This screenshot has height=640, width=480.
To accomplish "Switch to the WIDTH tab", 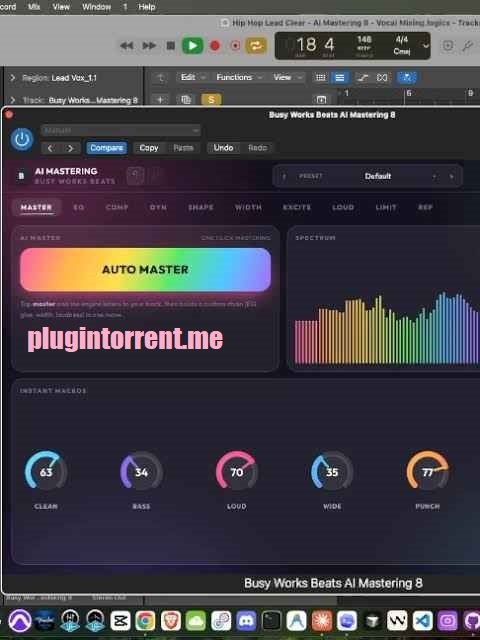I will [x=249, y=207].
